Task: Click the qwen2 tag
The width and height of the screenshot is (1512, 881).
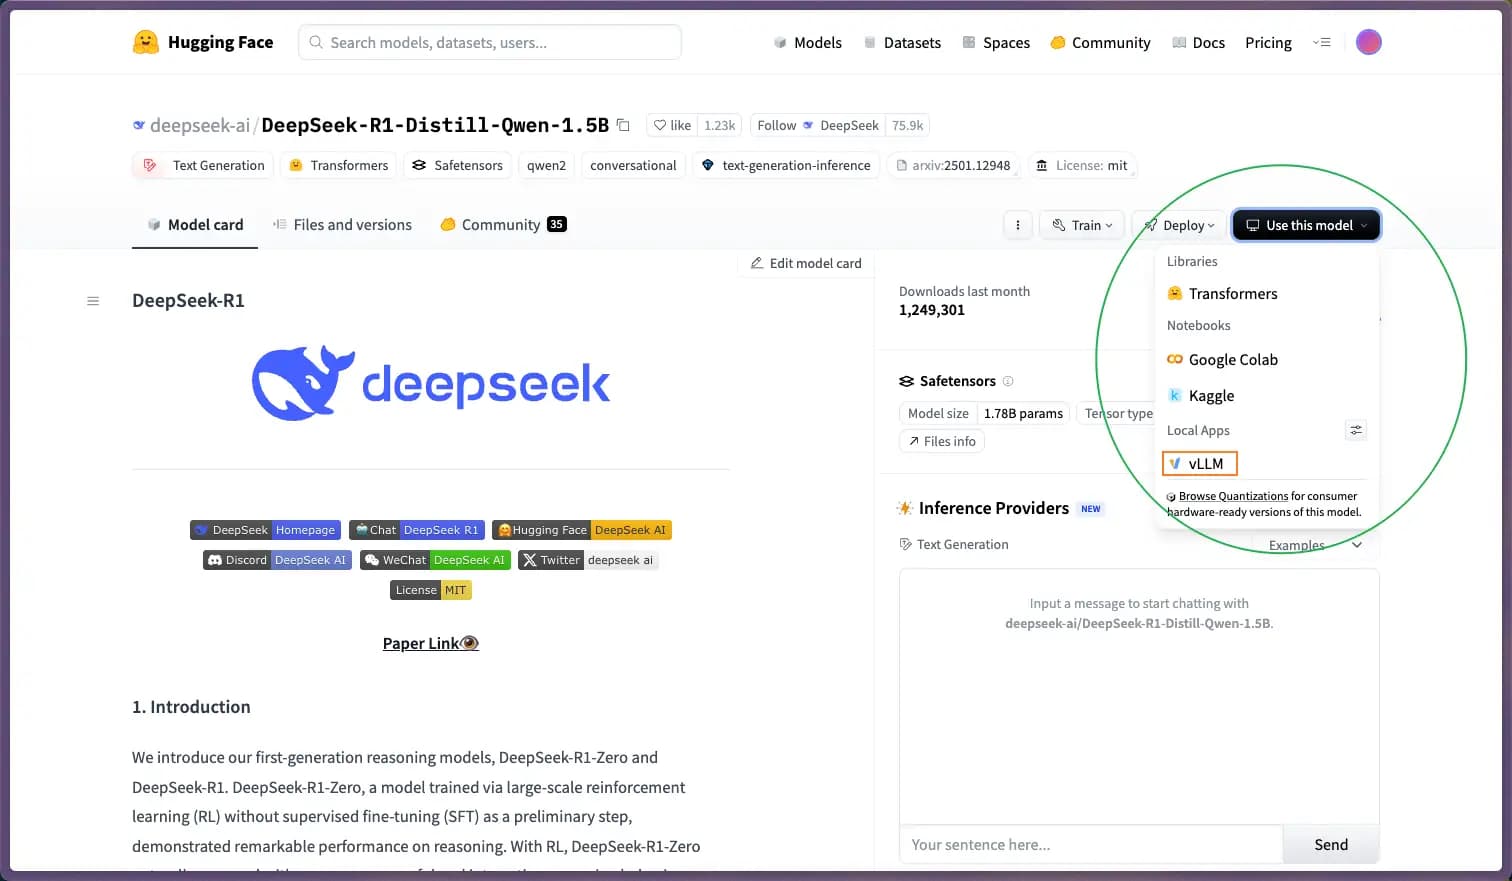Action: pyautogui.click(x=546, y=165)
